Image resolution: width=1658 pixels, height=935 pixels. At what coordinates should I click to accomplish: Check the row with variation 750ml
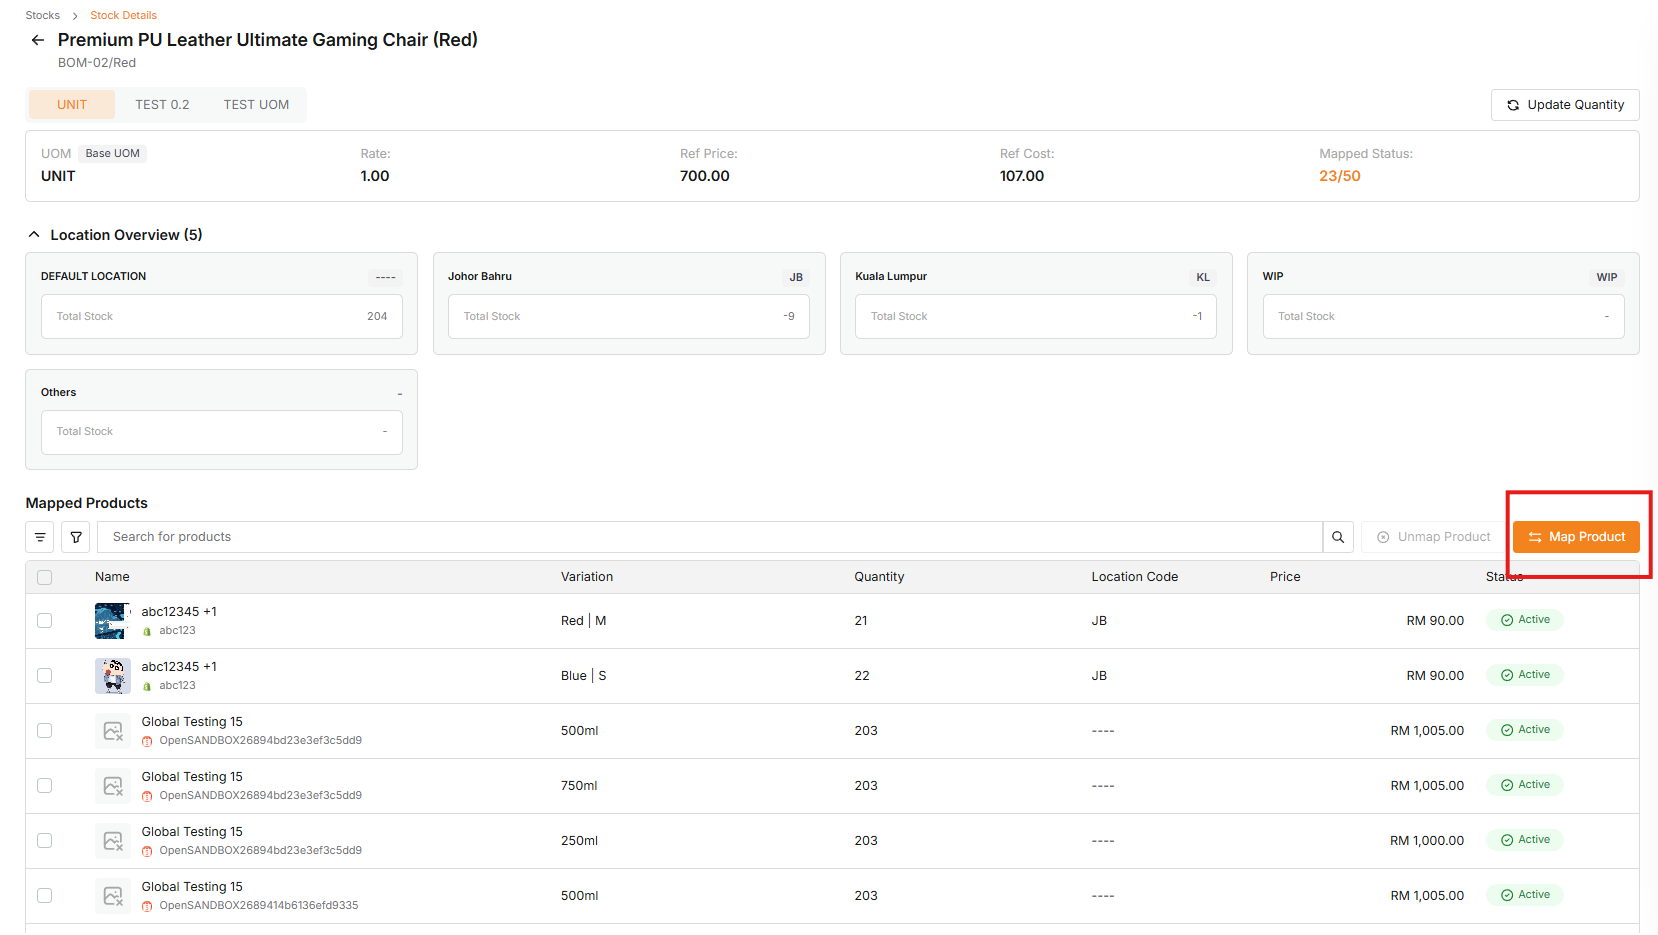click(44, 786)
